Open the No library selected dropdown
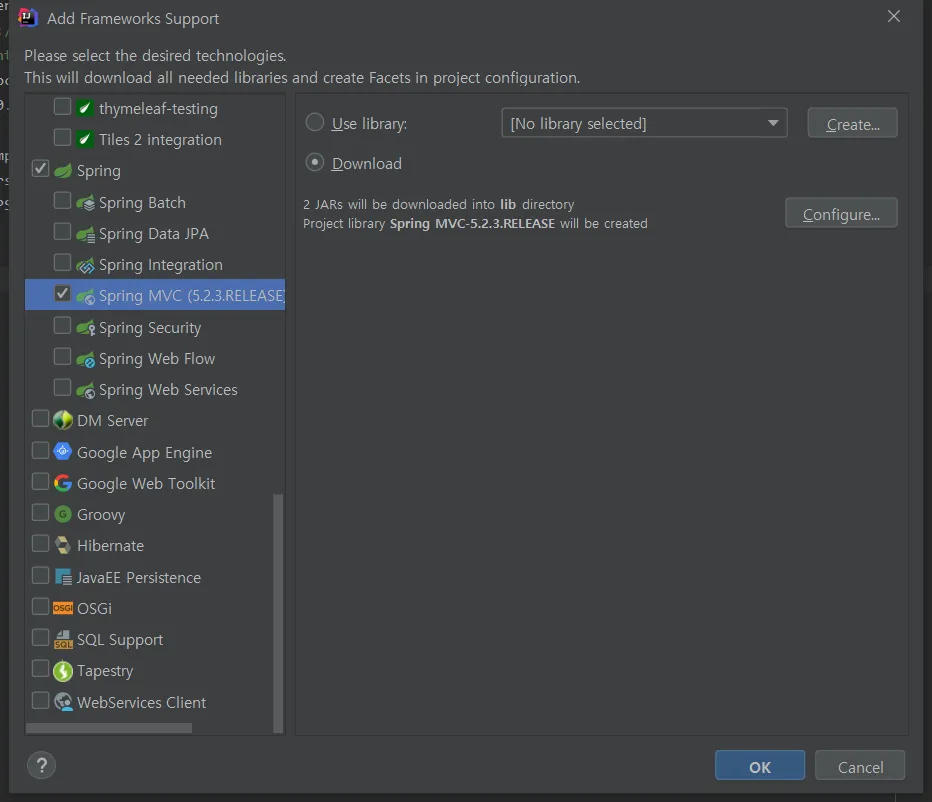This screenshot has height=802, width=932. [643, 123]
